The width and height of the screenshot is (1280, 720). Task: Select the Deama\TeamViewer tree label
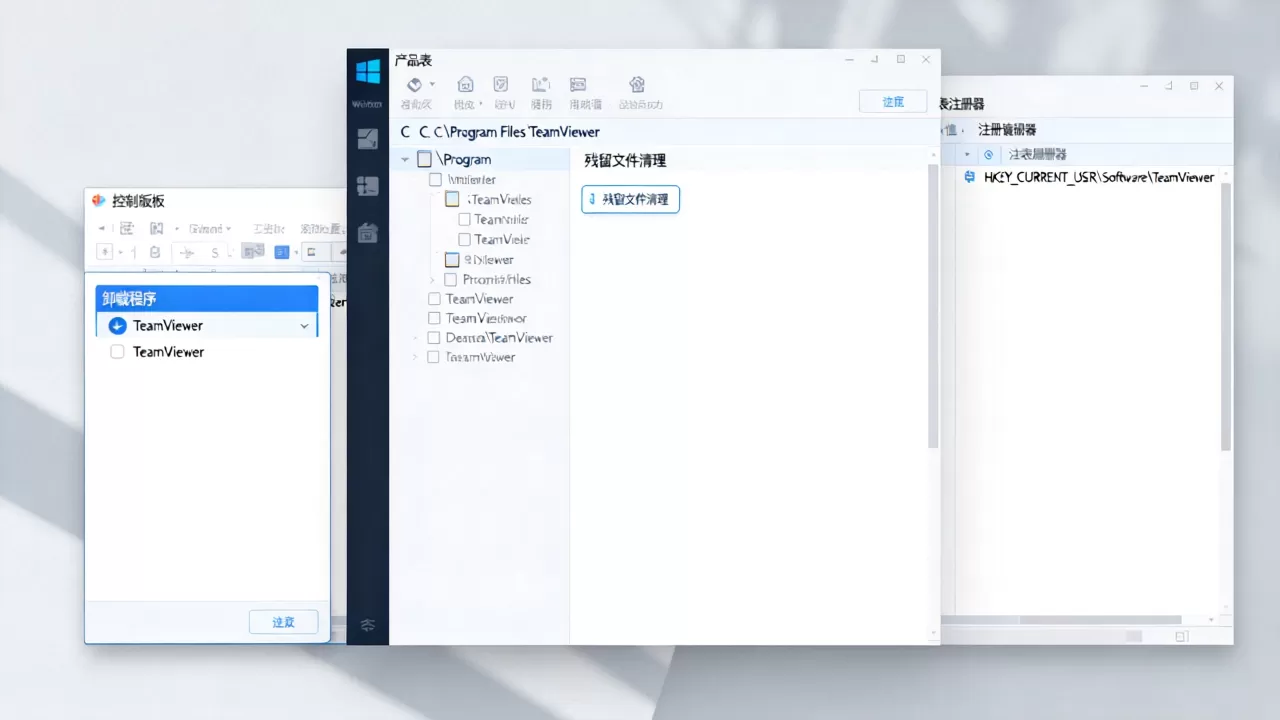point(499,338)
